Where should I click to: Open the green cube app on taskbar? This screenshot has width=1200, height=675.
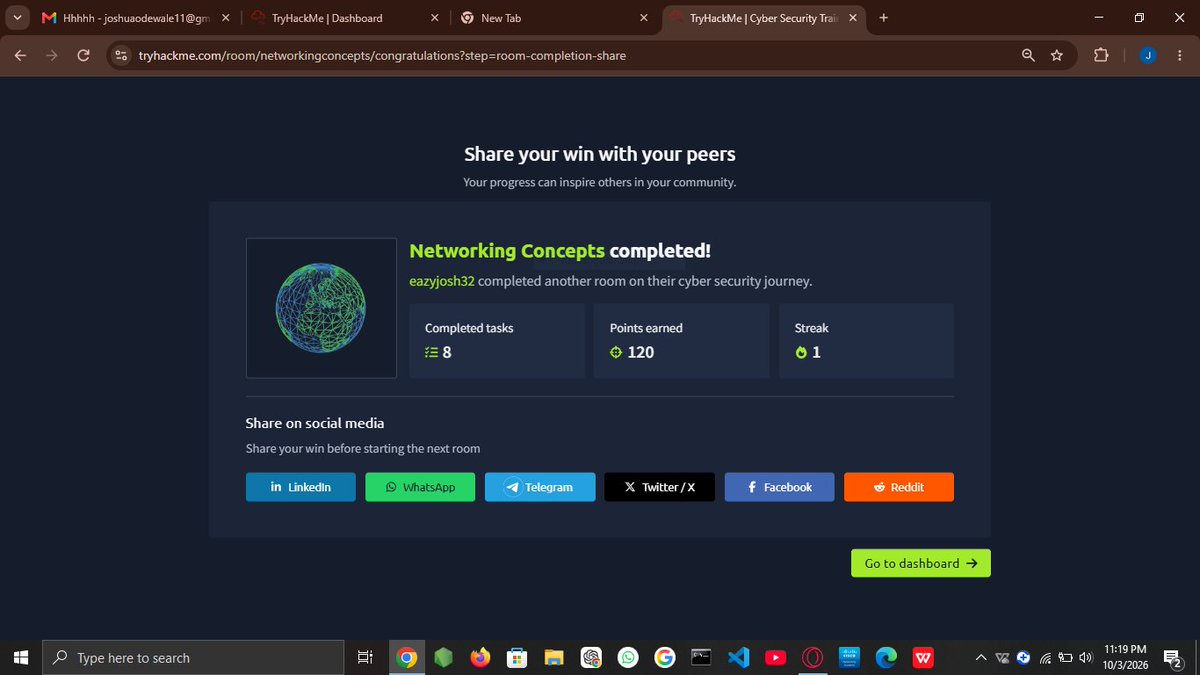pos(445,657)
